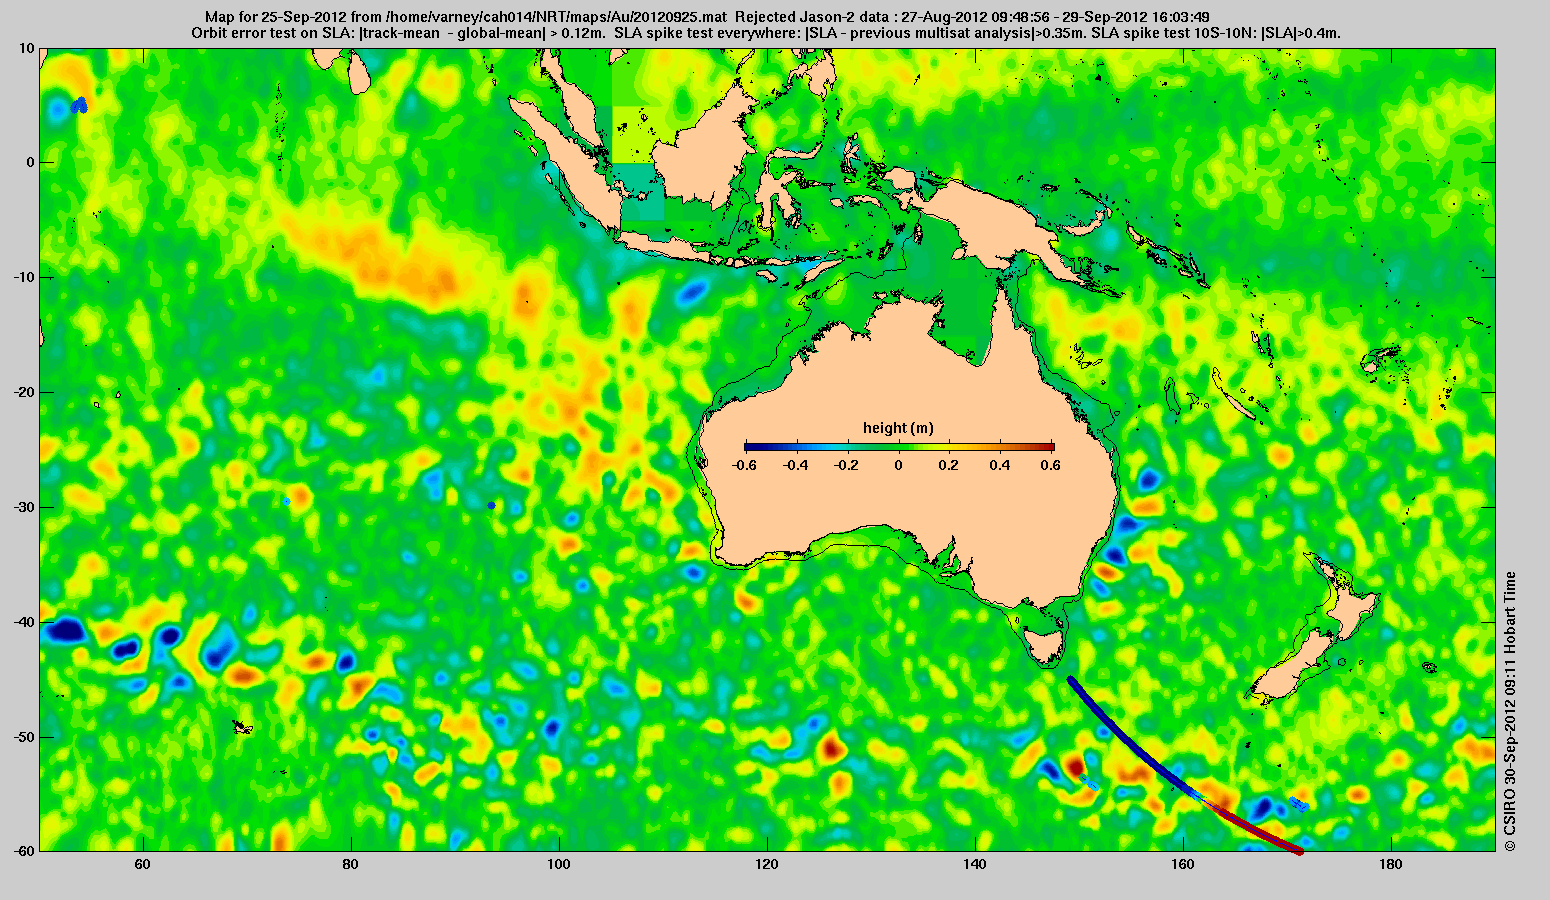
Task: Click the 0 latitude label on the y-axis
Action: pos(31,162)
